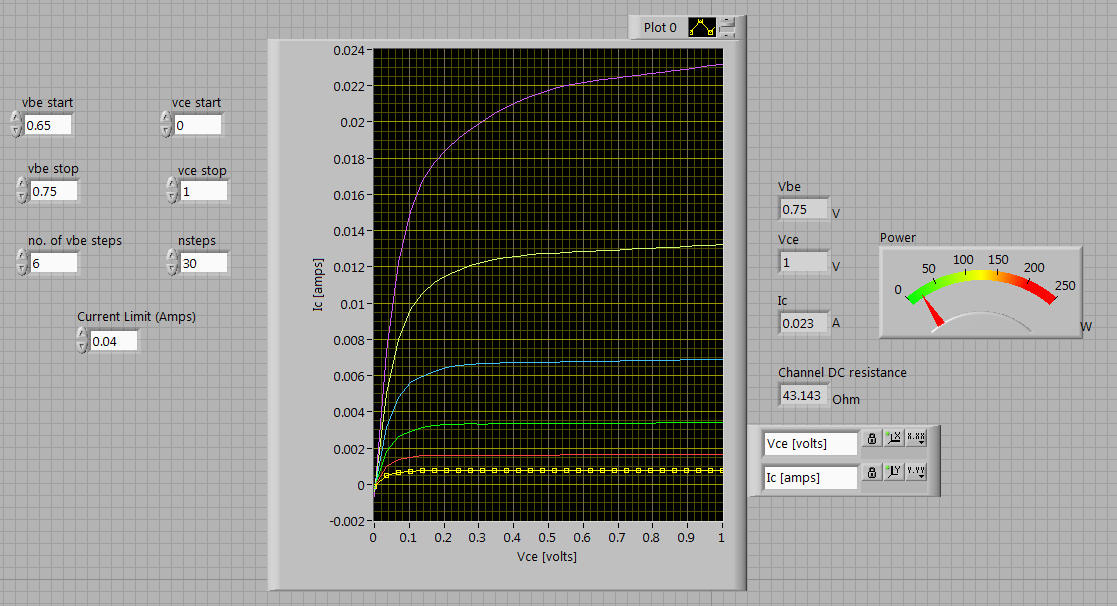Autoscale the X axis once

click(x=894, y=439)
